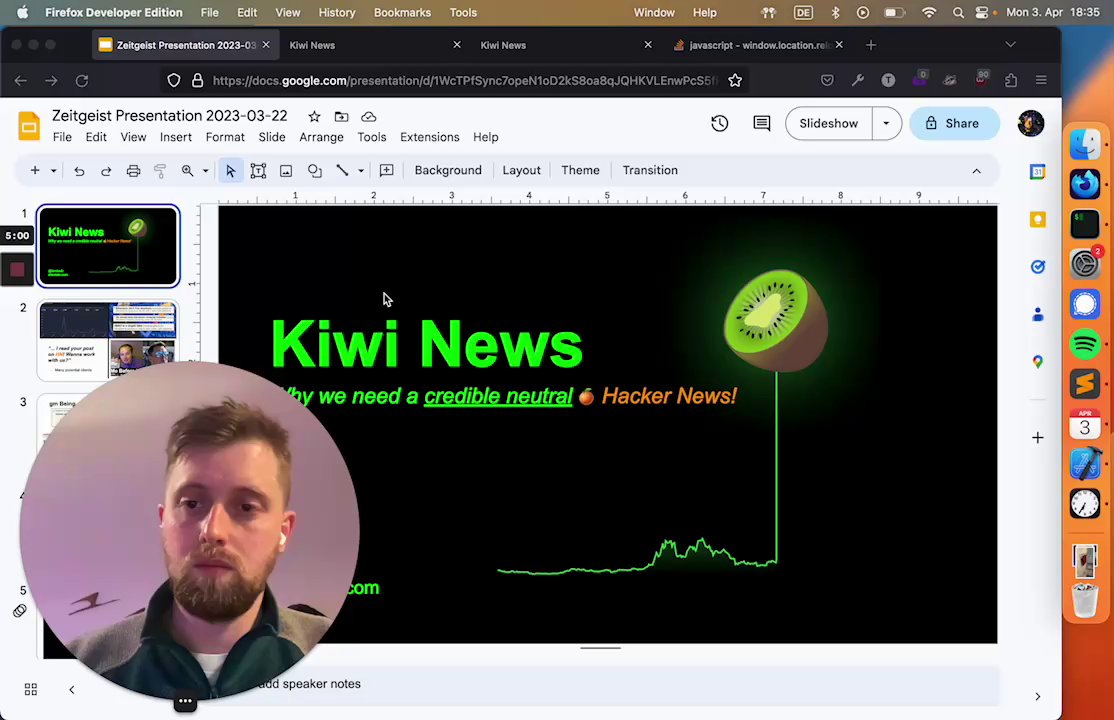The width and height of the screenshot is (1114, 720).
Task: Save page to Pocket
Action: [x=827, y=80]
